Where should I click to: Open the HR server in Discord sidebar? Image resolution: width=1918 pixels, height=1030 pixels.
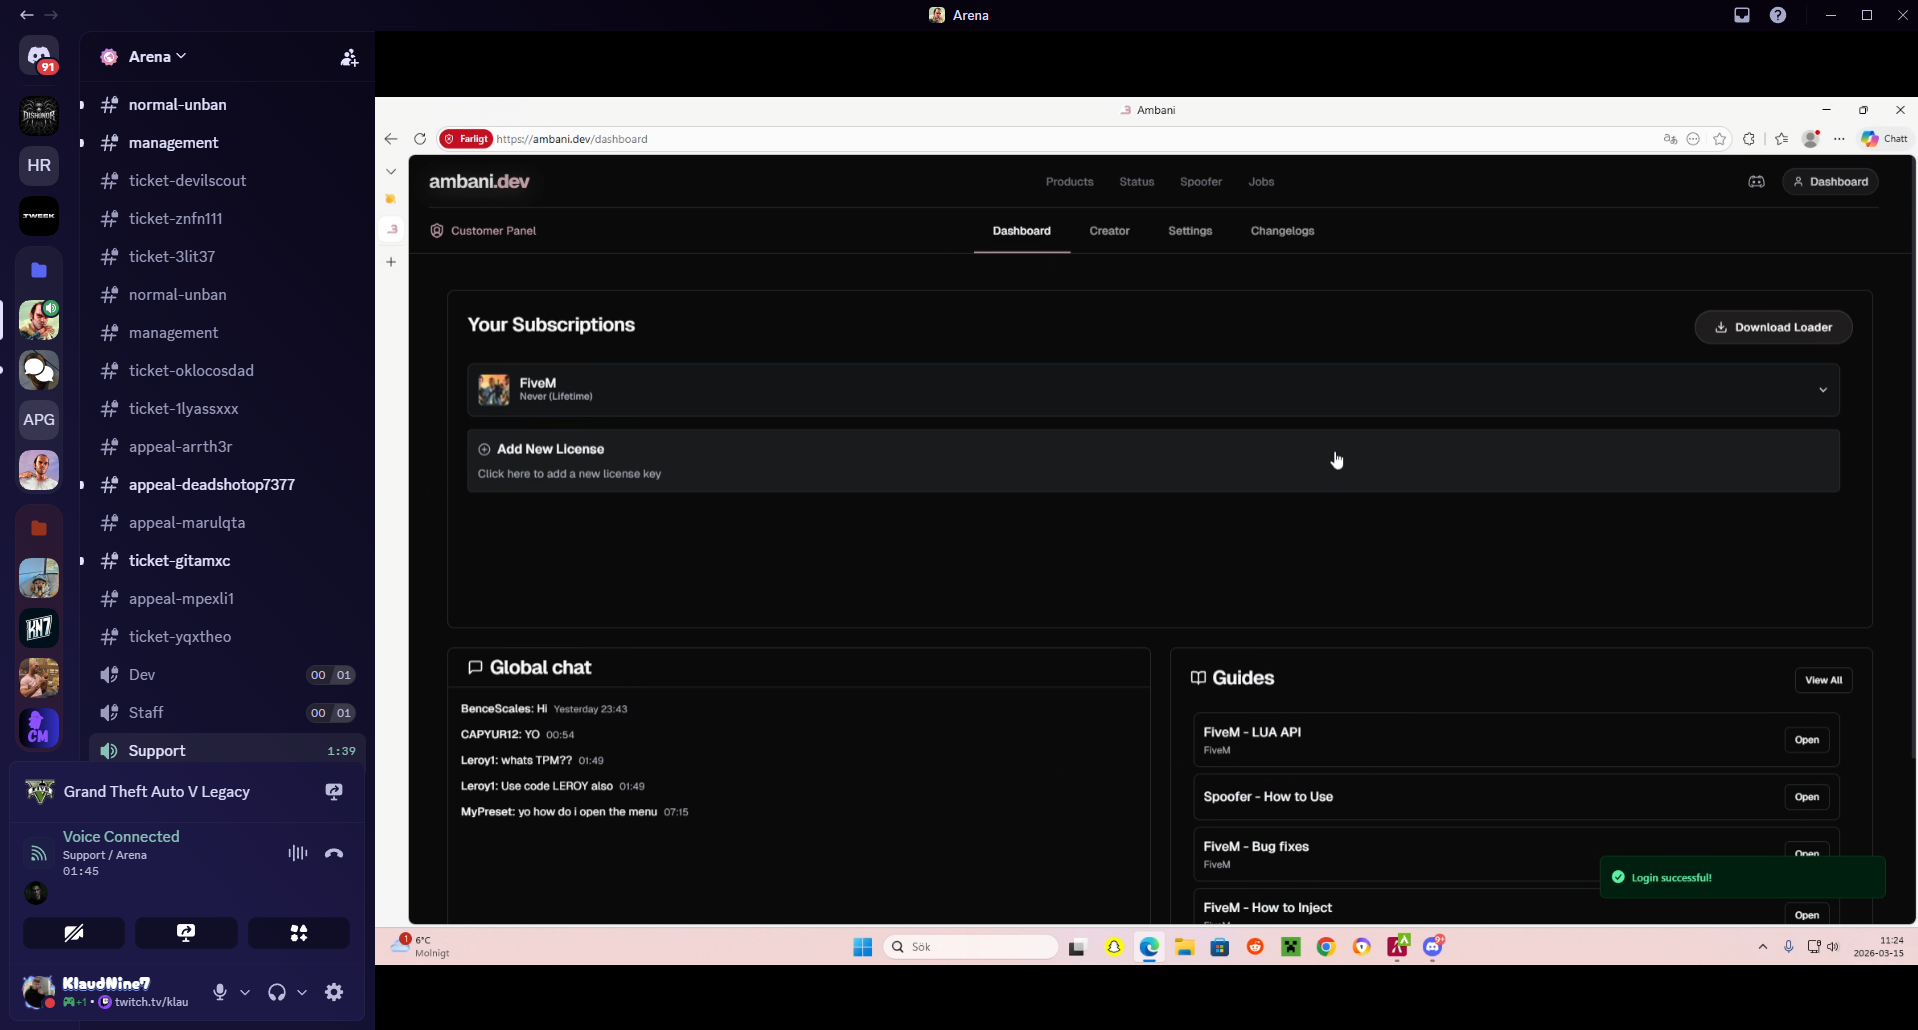(x=39, y=166)
